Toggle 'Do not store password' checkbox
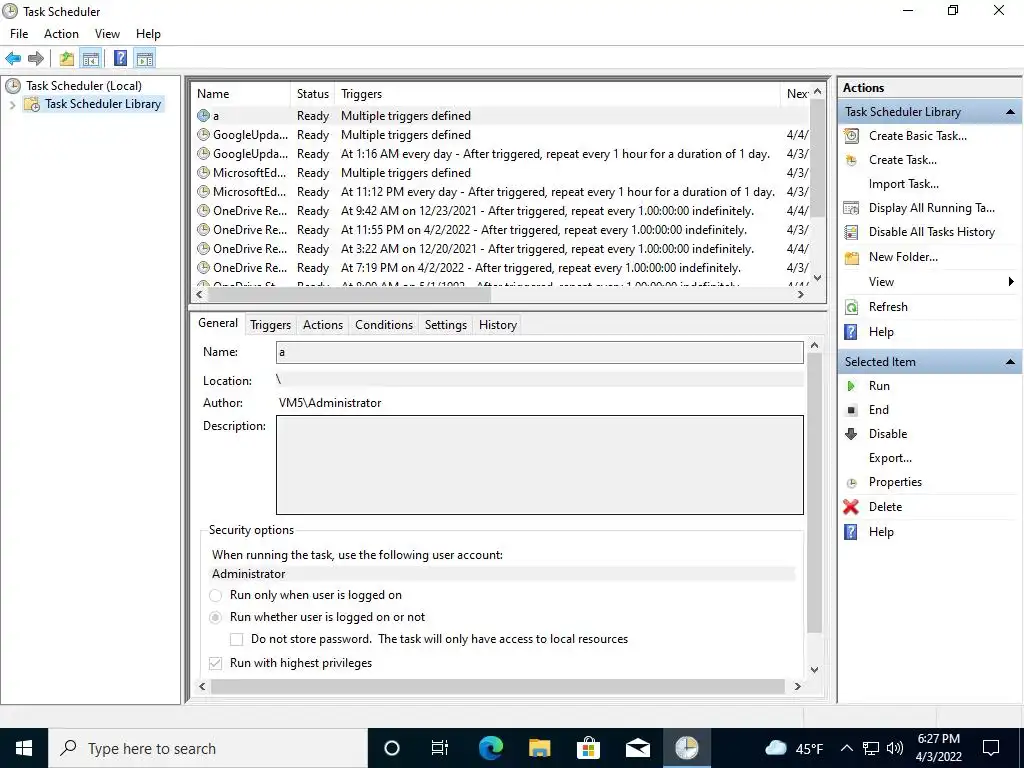This screenshot has height=768, width=1024. tap(236, 639)
